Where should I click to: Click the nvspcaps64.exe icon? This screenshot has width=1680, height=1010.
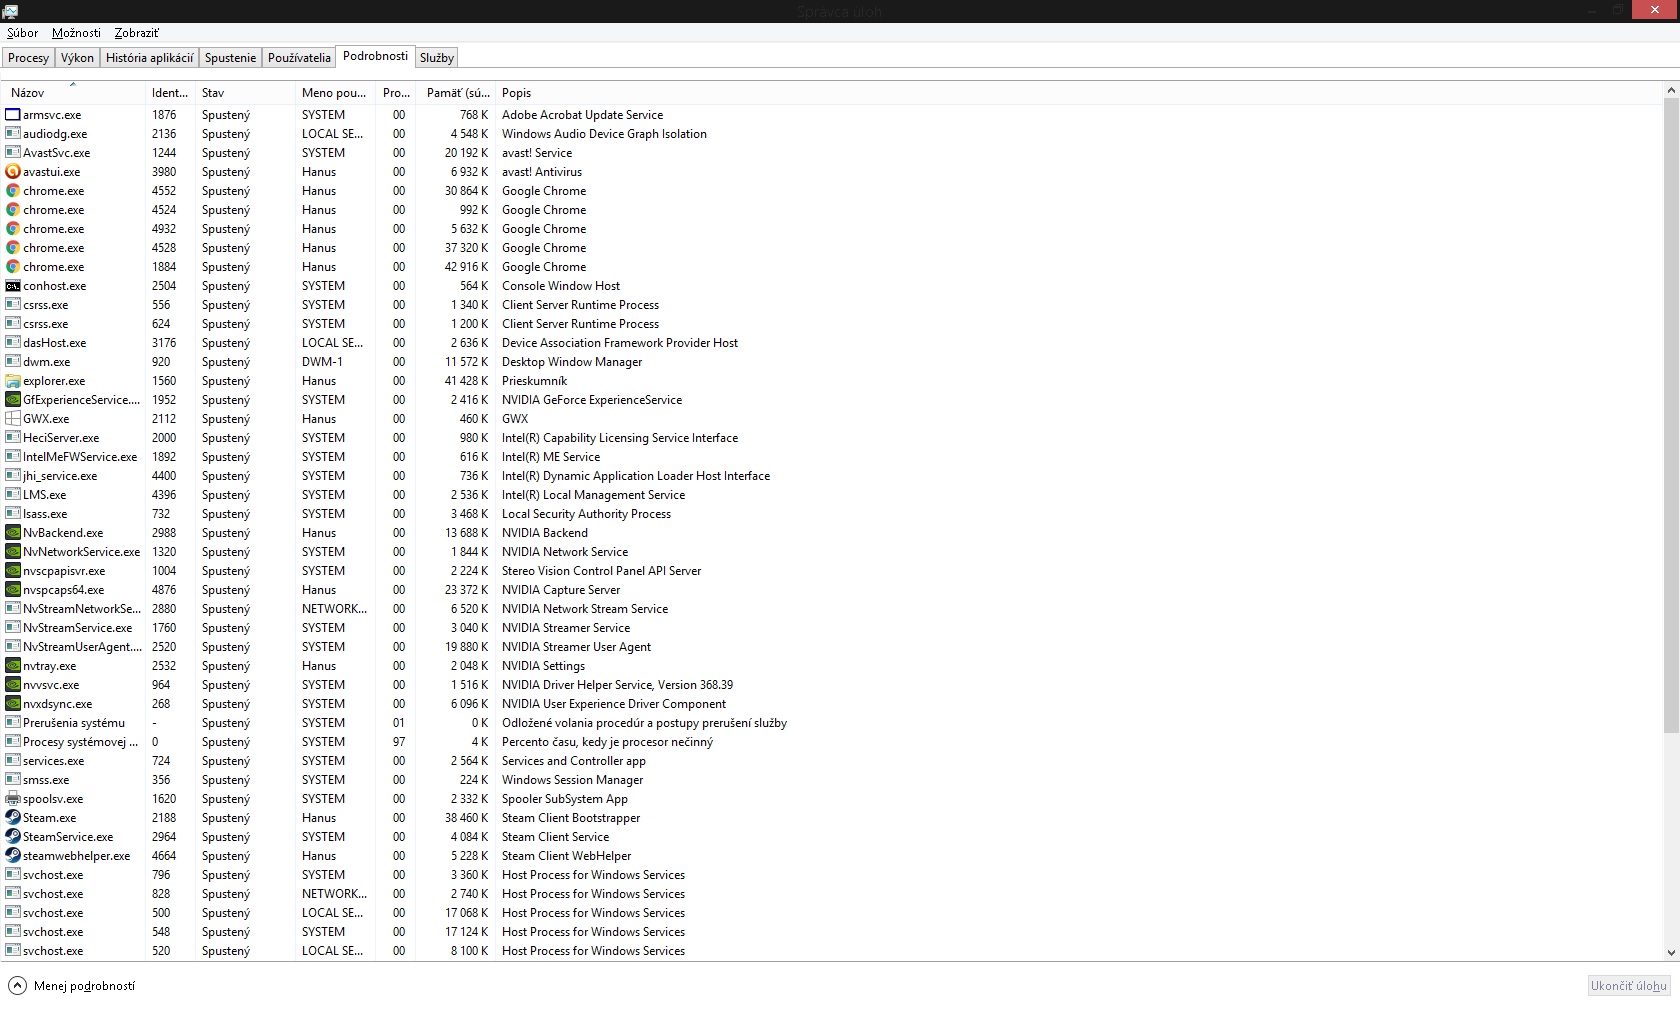(x=13, y=590)
